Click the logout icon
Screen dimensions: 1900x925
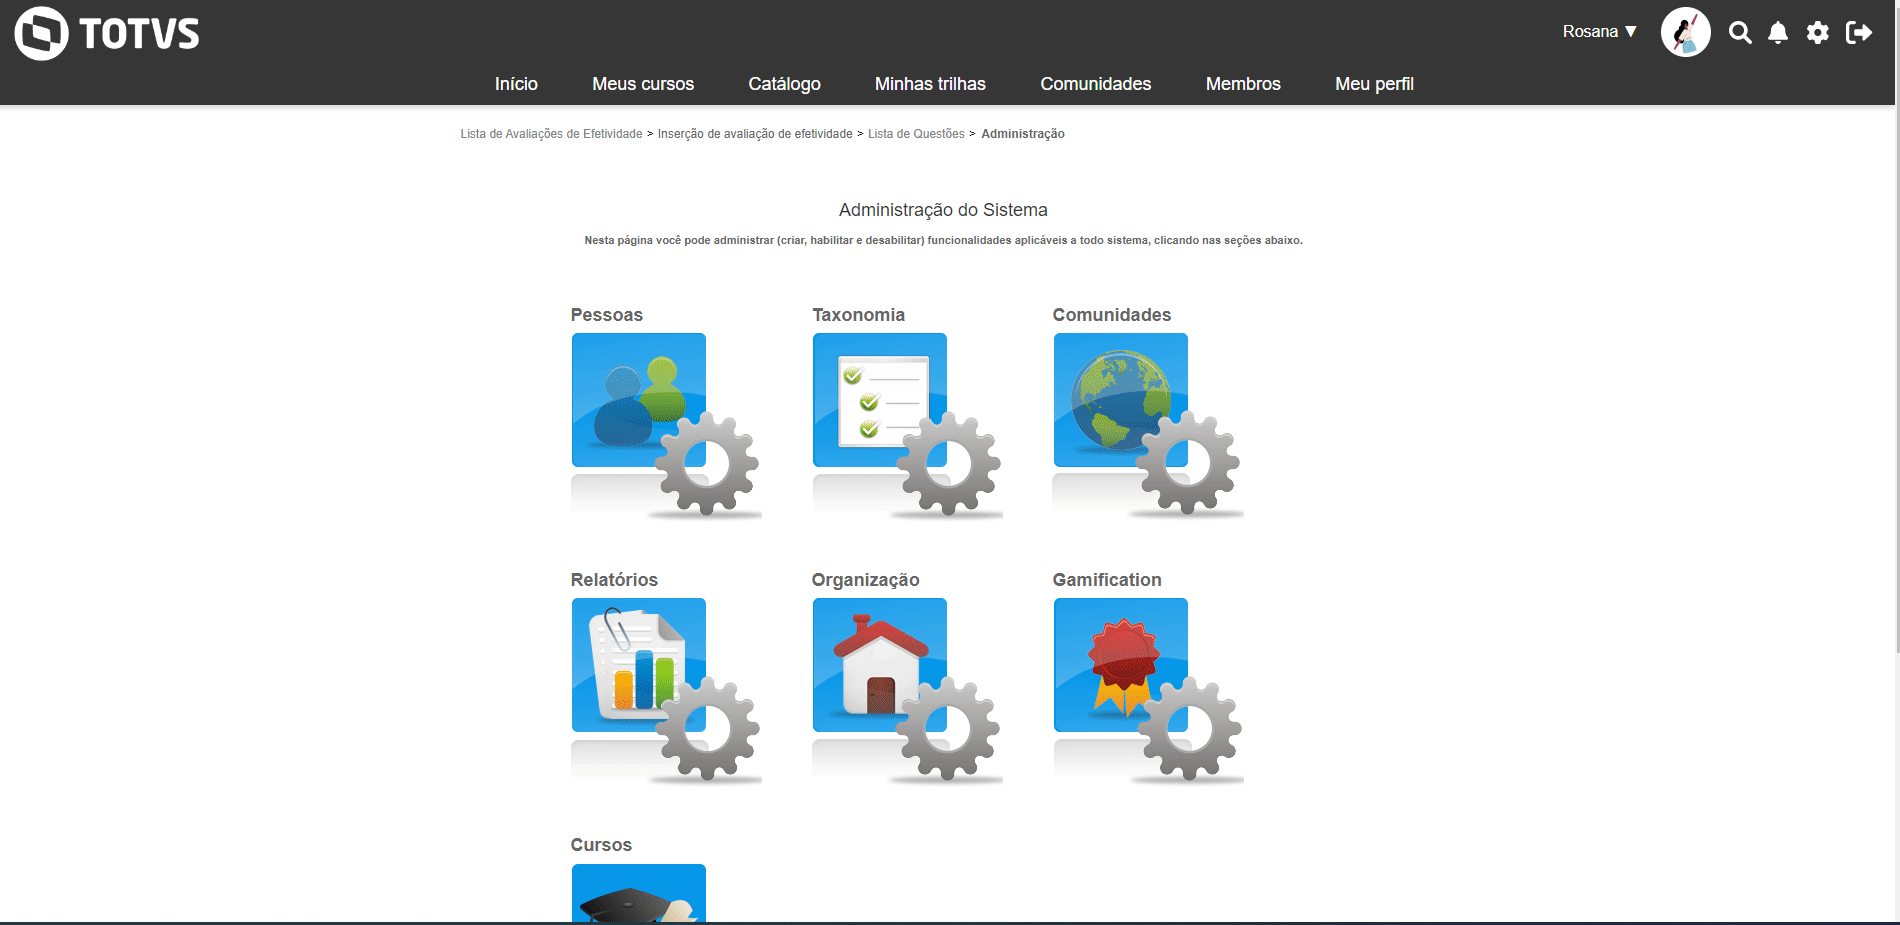tap(1859, 33)
